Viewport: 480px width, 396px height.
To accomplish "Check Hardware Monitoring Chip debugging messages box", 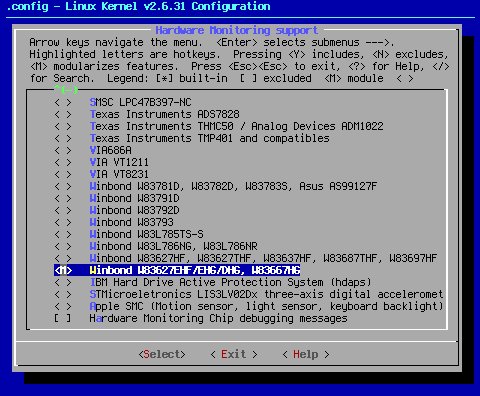I will point(63,318).
